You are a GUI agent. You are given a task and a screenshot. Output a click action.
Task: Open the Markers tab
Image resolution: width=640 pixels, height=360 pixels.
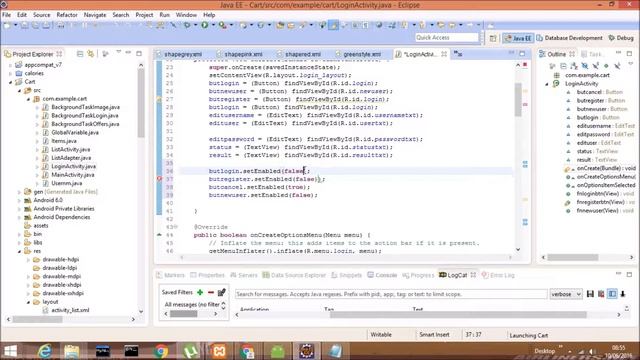coord(171,275)
